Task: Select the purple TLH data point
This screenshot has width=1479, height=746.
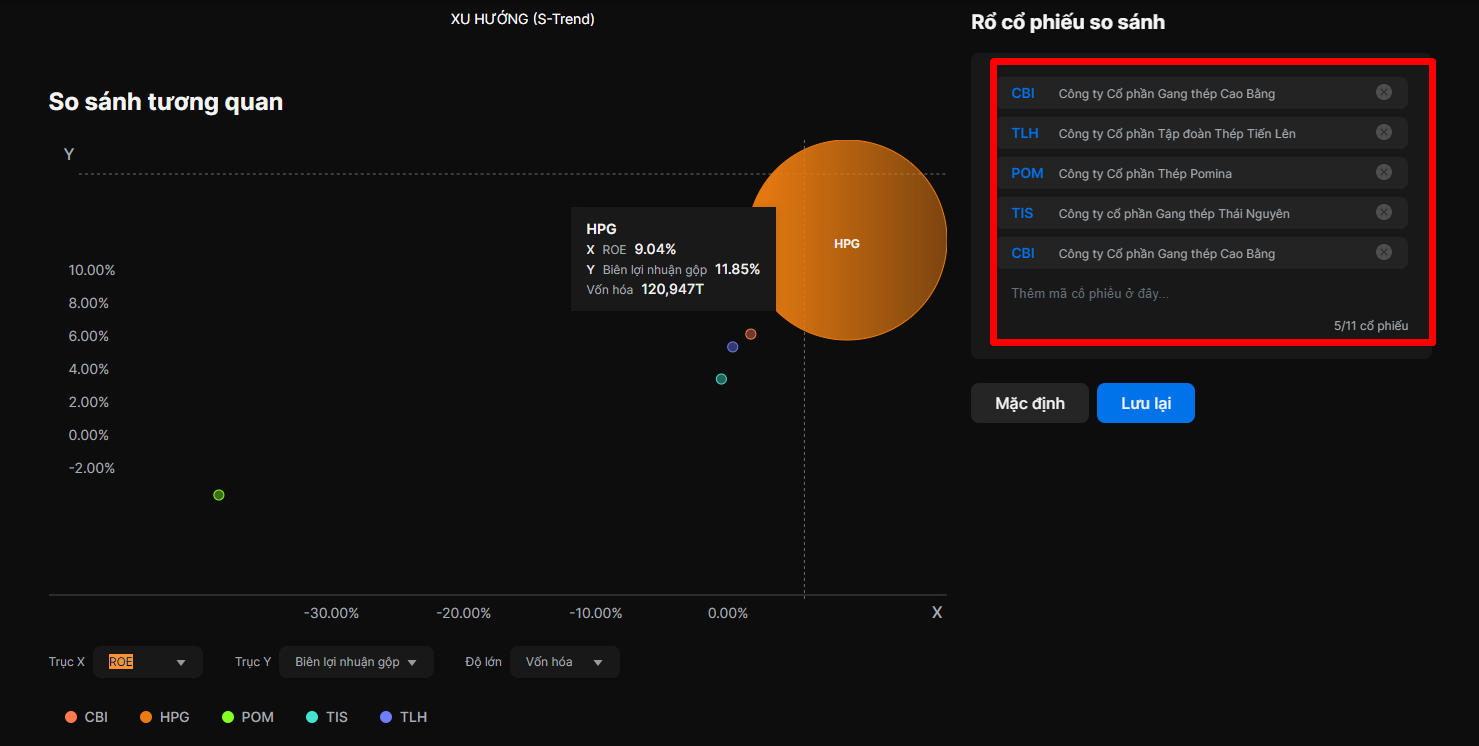Action: (732, 347)
